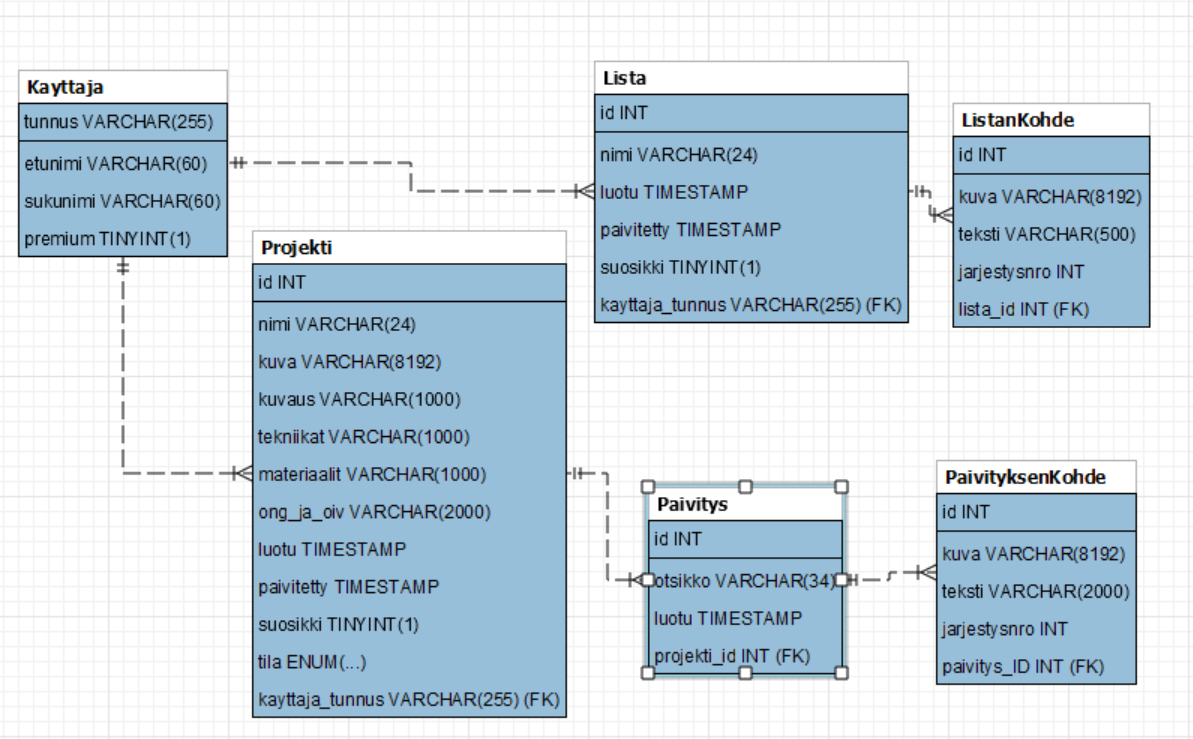Screen dimensions: 1193x739
Task: Click the top-middle resize handle of Paivitys
Action: tap(745, 486)
